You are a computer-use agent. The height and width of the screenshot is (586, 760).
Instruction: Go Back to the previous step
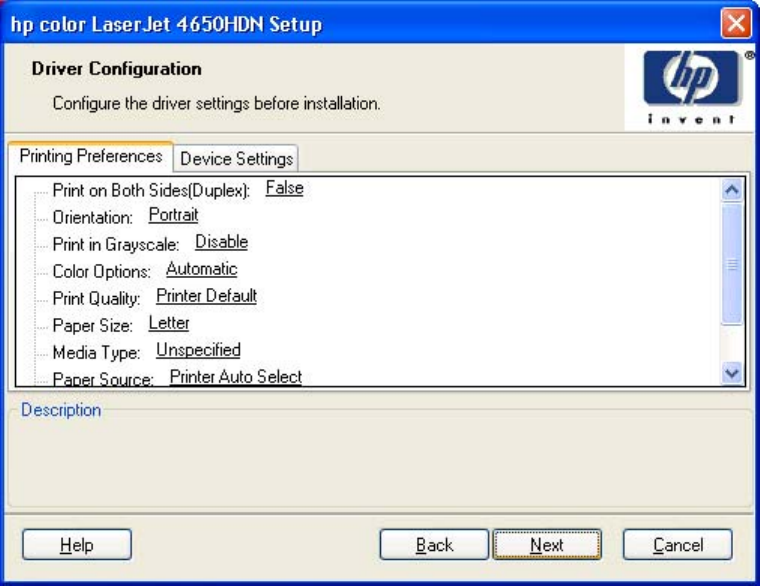click(434, 545)
